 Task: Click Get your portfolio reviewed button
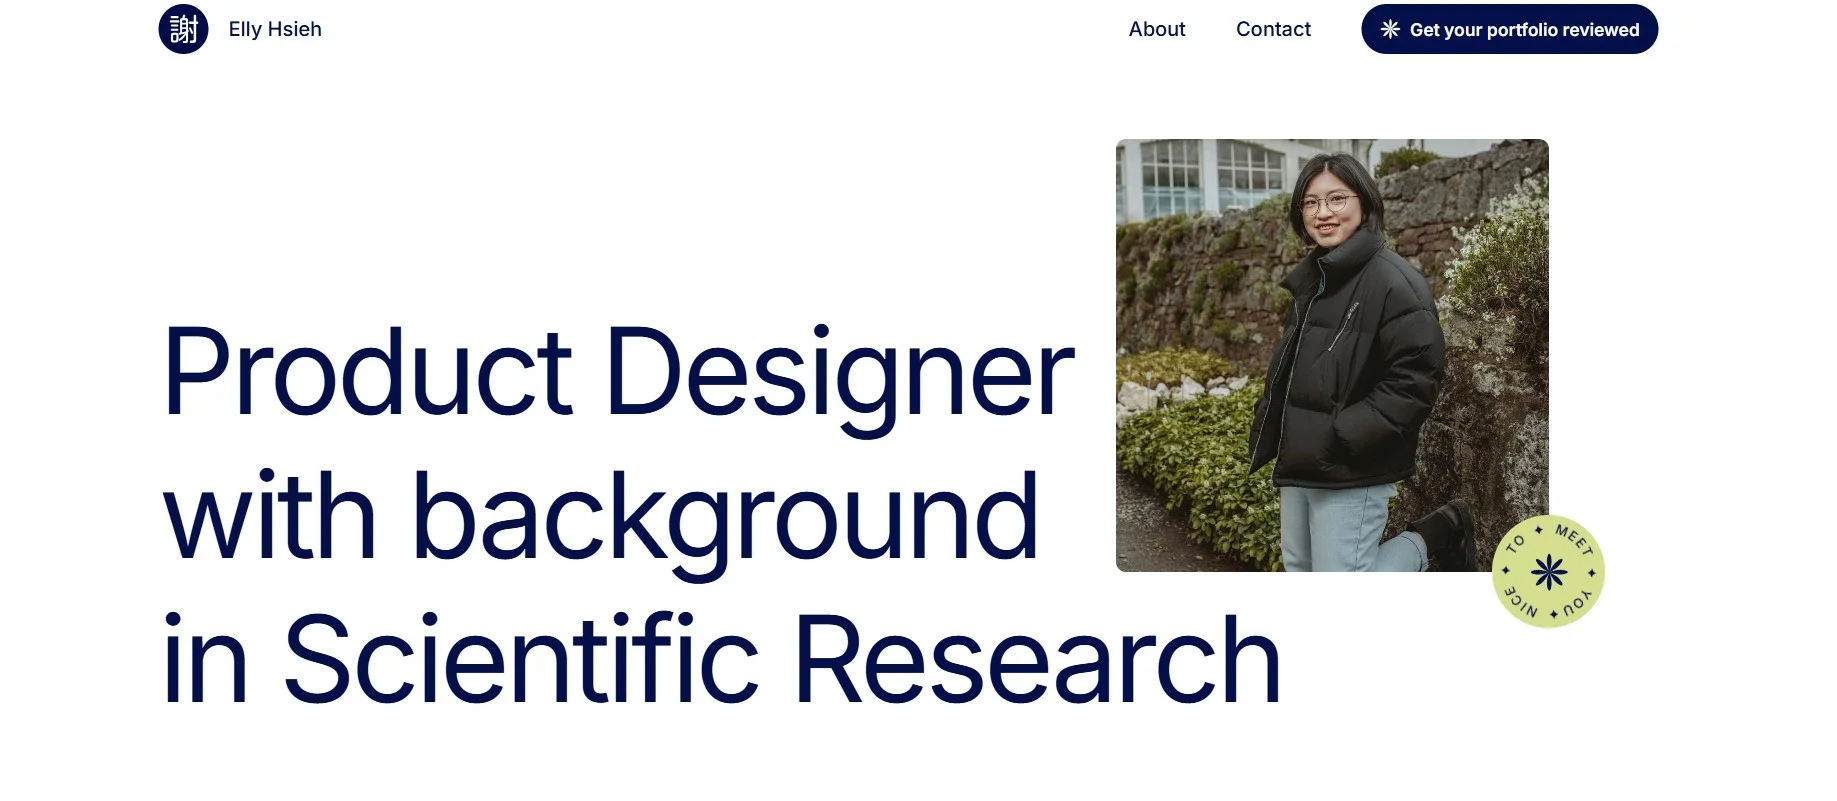click(1509, 29)
